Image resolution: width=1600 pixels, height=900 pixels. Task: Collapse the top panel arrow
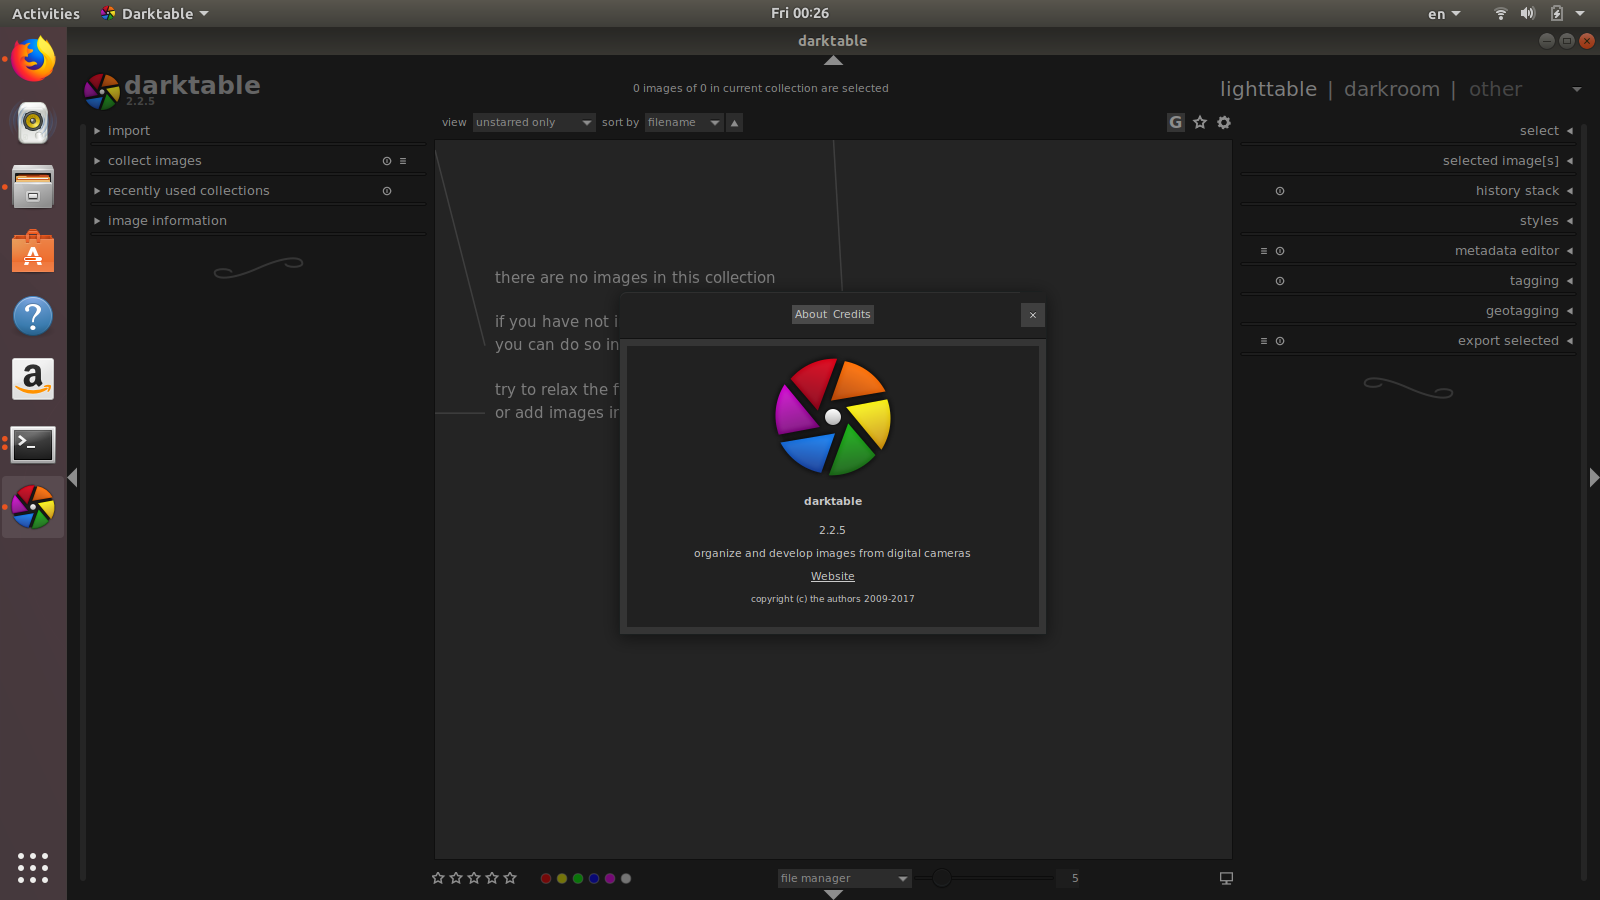pyautogui.click(x=833, y=61)
